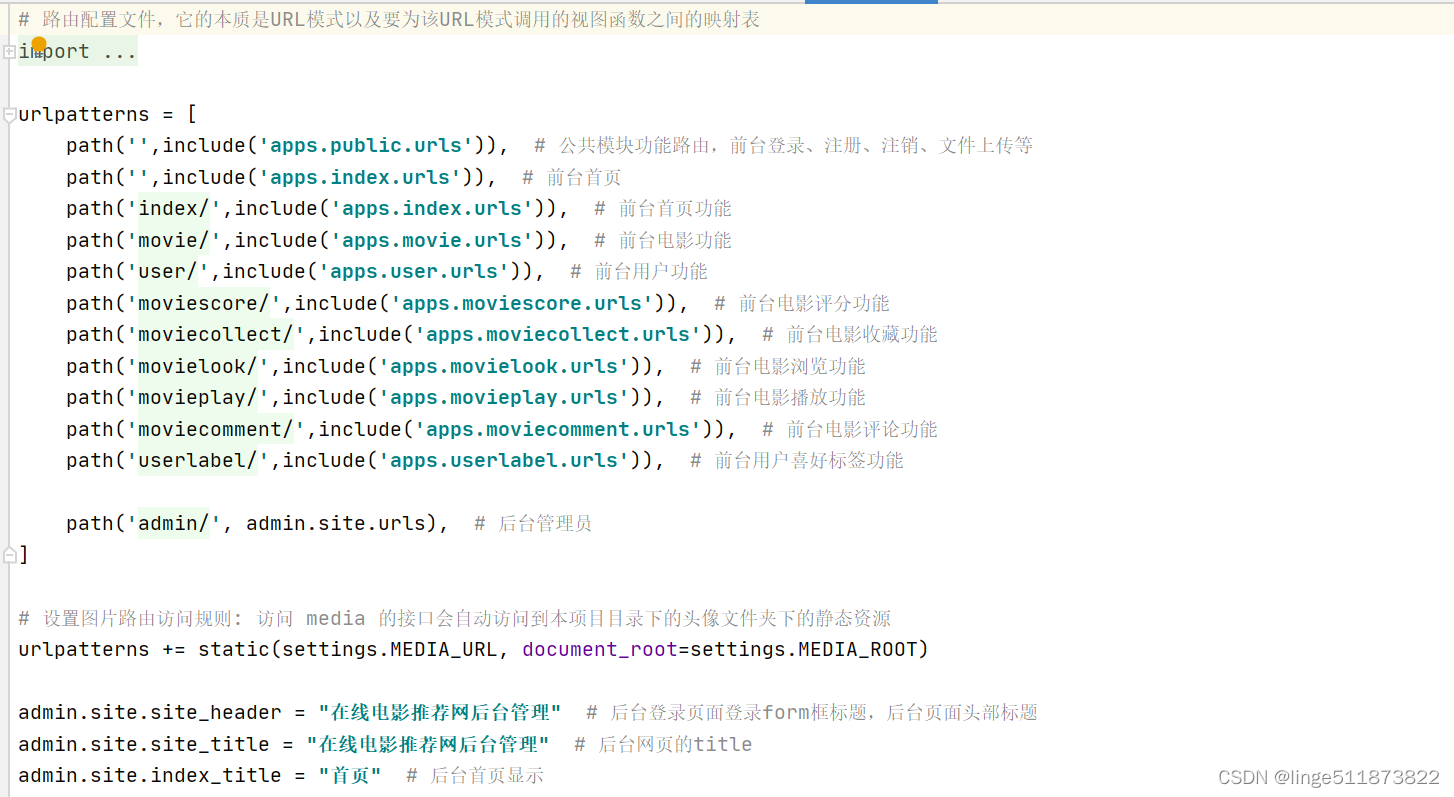This screenshot has height=797, width=1454.
Task: Click 'apps.movielook.urls' string
Action: pos(505,366)
